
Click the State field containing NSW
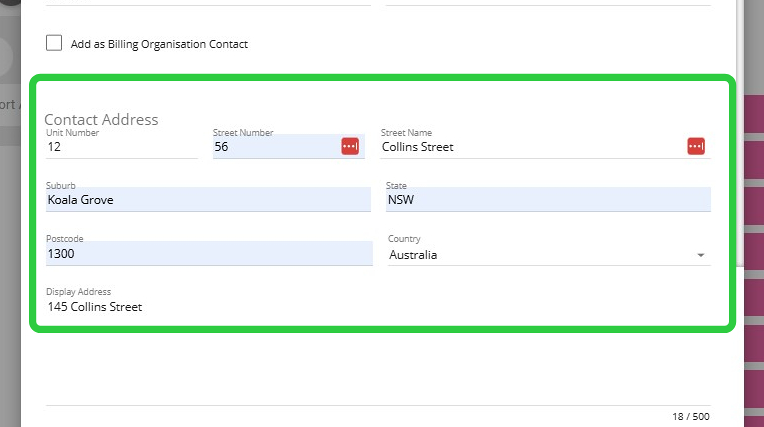tap(547, 200)
